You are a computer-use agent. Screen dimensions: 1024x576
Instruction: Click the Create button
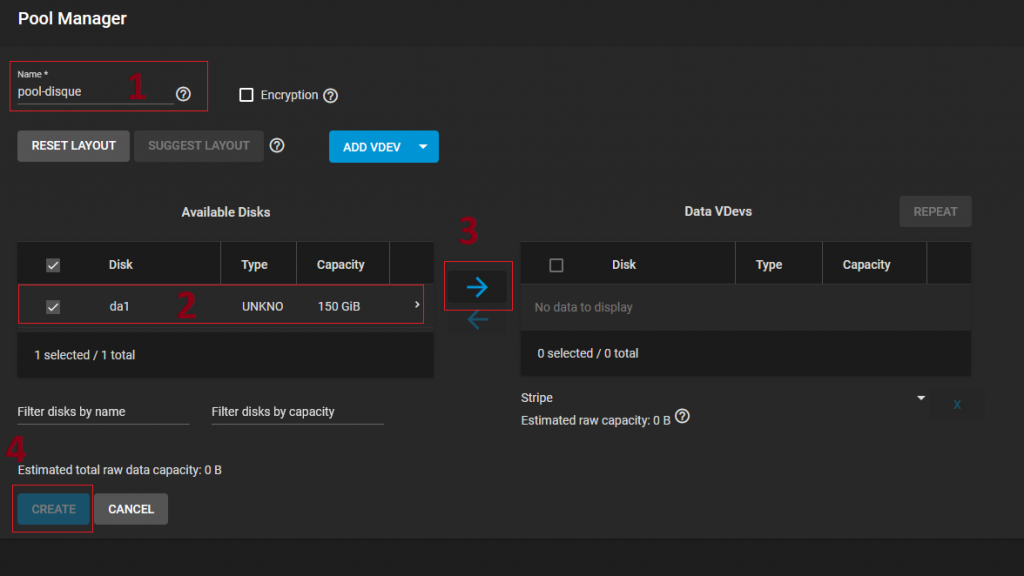[54, 509]
